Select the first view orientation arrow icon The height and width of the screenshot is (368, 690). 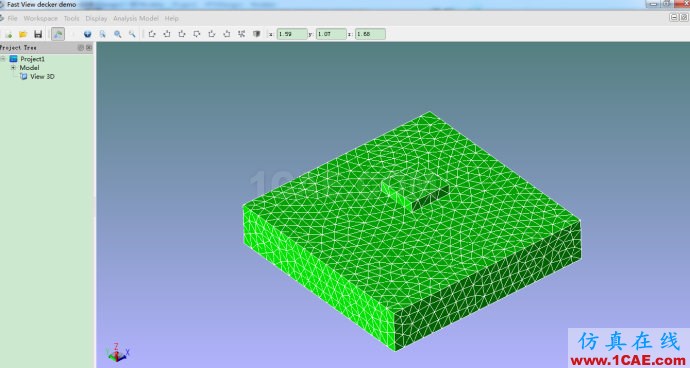[152, 34]
